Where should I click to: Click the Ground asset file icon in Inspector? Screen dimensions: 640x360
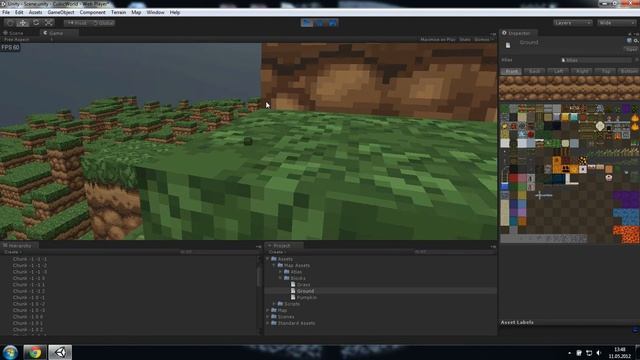508,45
